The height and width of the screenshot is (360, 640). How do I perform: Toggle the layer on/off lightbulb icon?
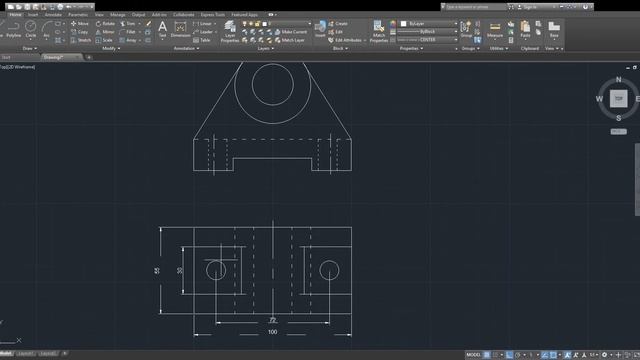tap(244, 24)
